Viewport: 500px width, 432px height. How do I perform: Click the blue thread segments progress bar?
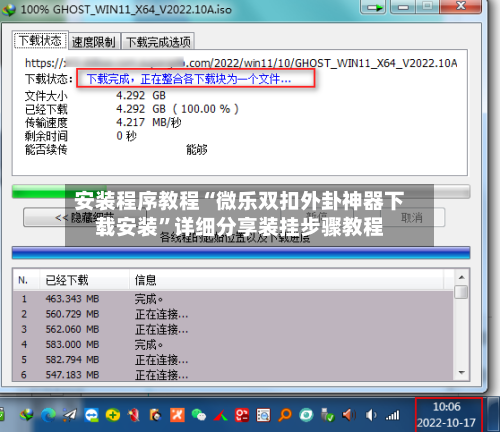point(241,253)
